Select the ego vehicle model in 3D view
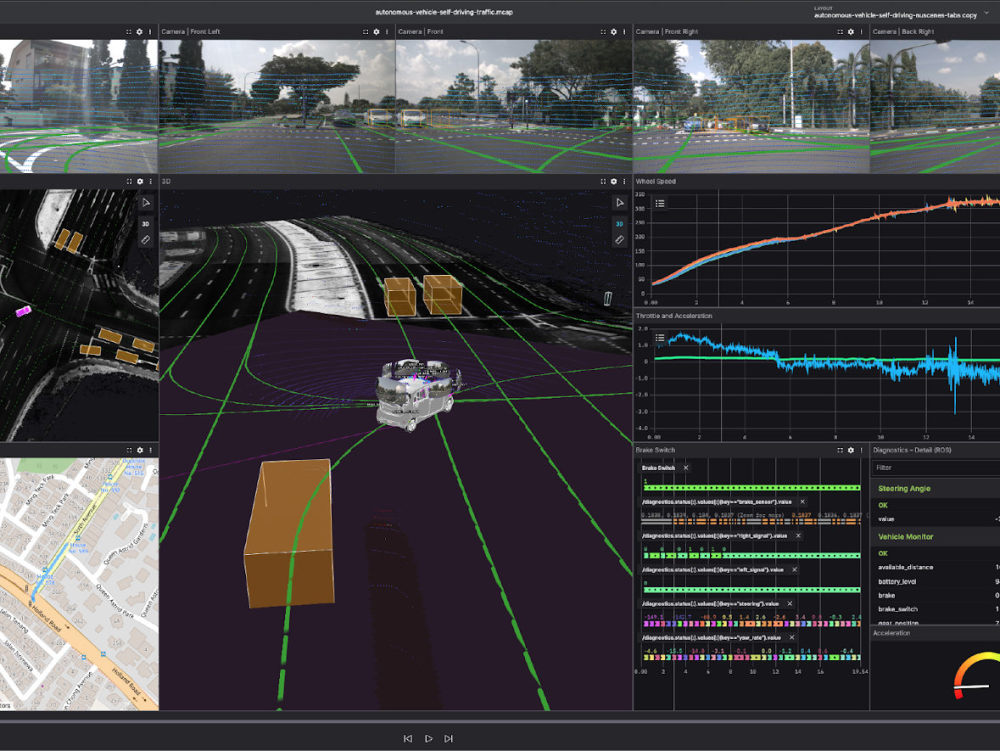 pos(416,395)
